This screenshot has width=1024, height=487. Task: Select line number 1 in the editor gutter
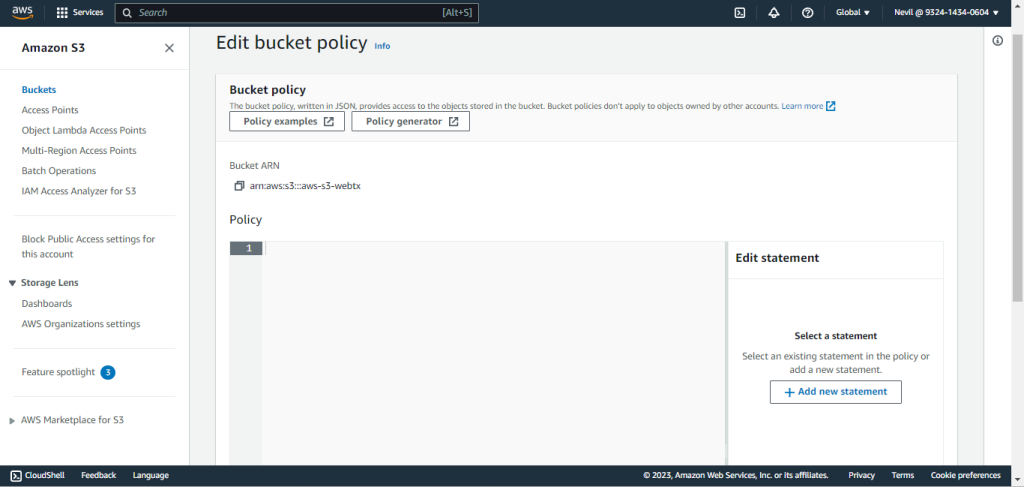(x=246, y=248)
